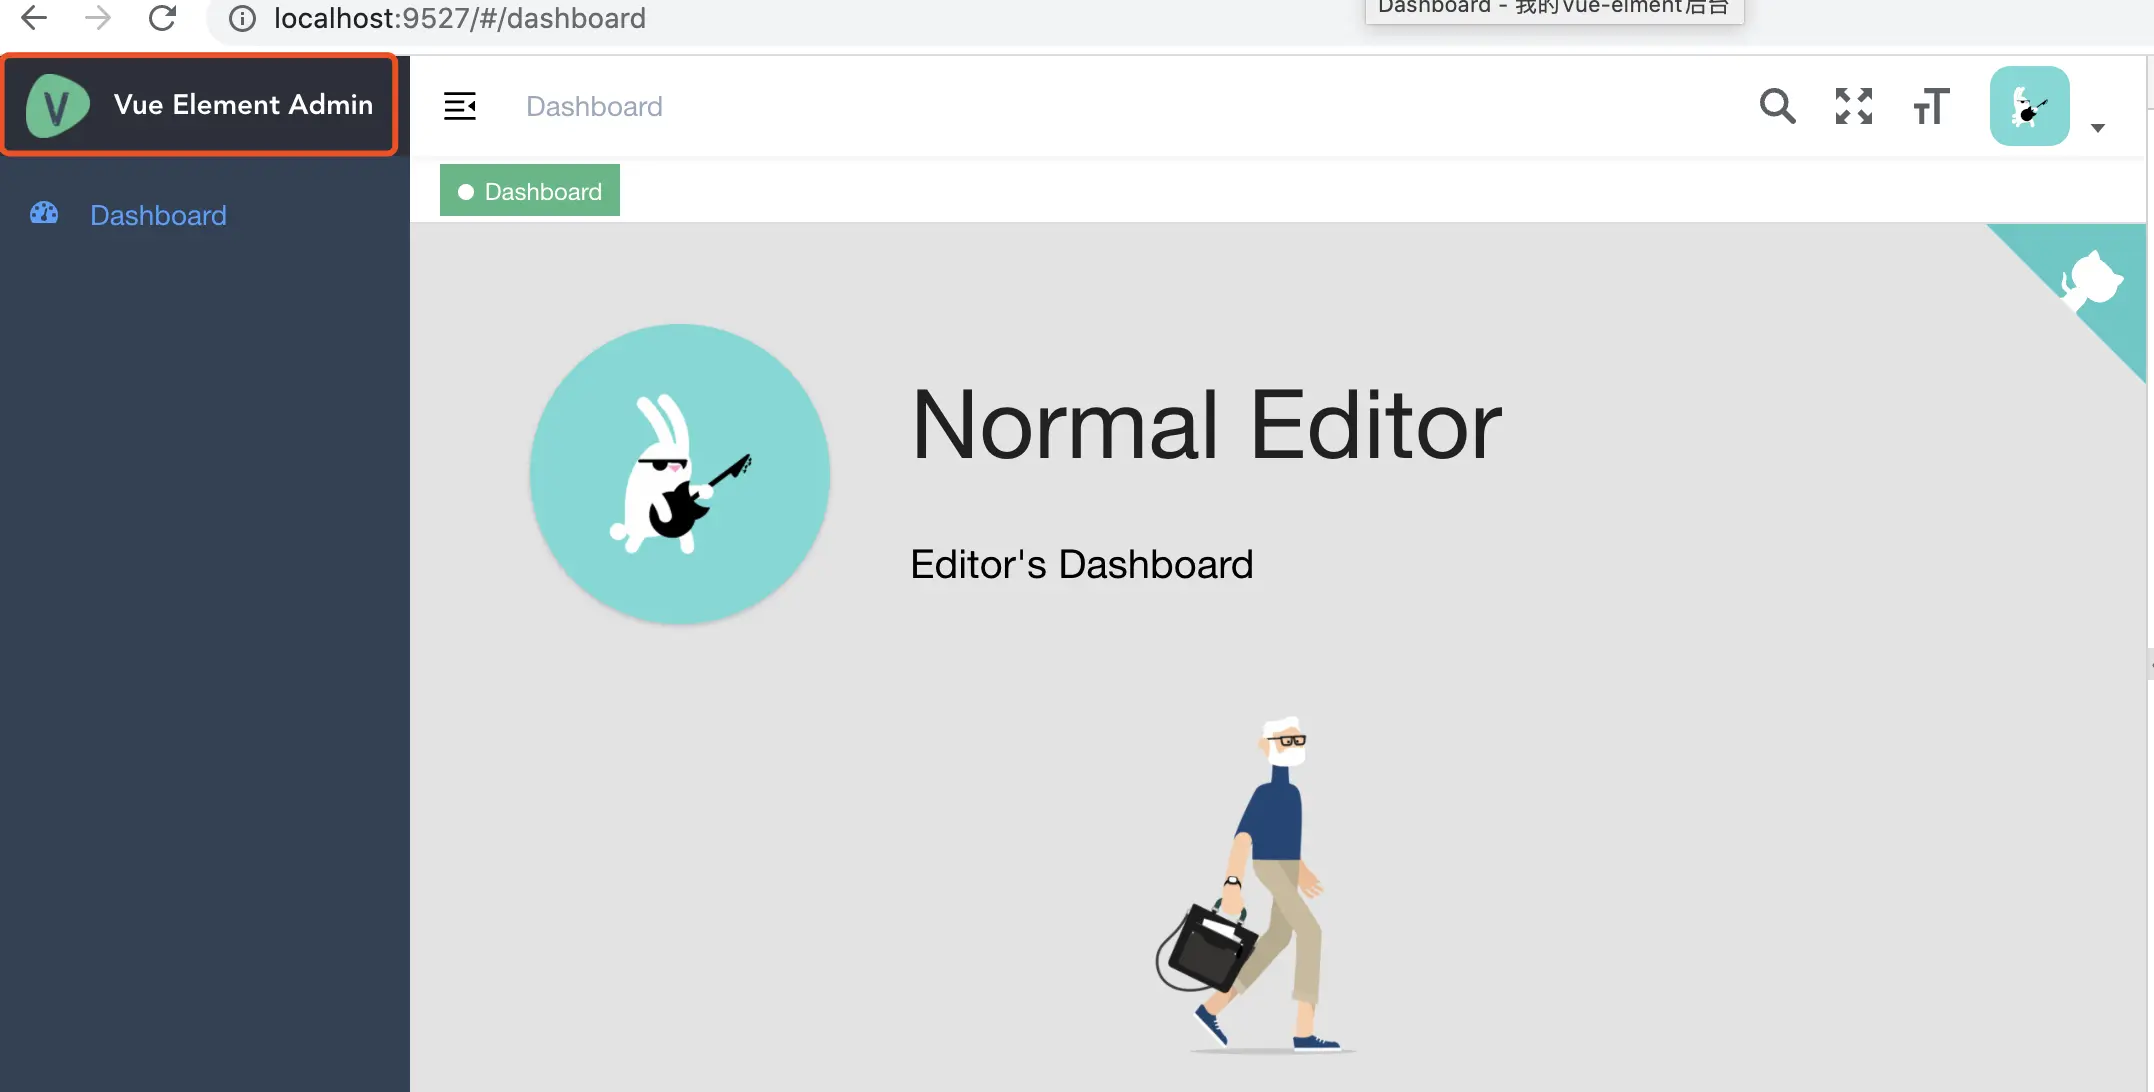2154x1092 pixels.
Task: Reload the page with refresh button
Action: pos(162,18)
